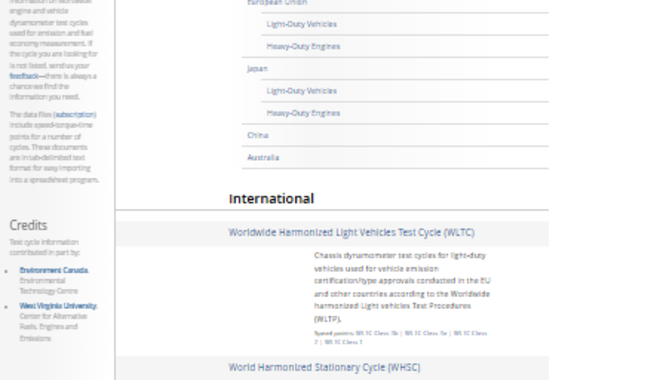Select Japan in the contents list
This screenshot has height=380, width=660.
257,69
